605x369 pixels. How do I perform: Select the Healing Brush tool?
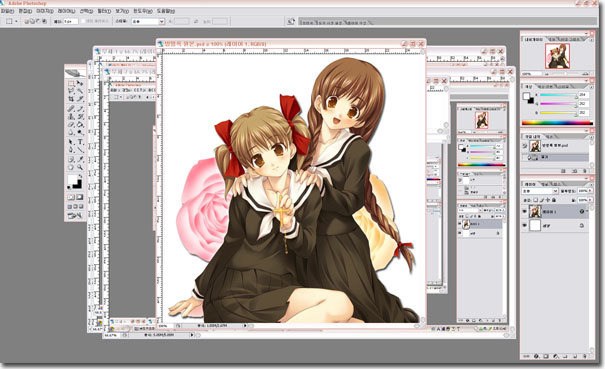(71, 108)
